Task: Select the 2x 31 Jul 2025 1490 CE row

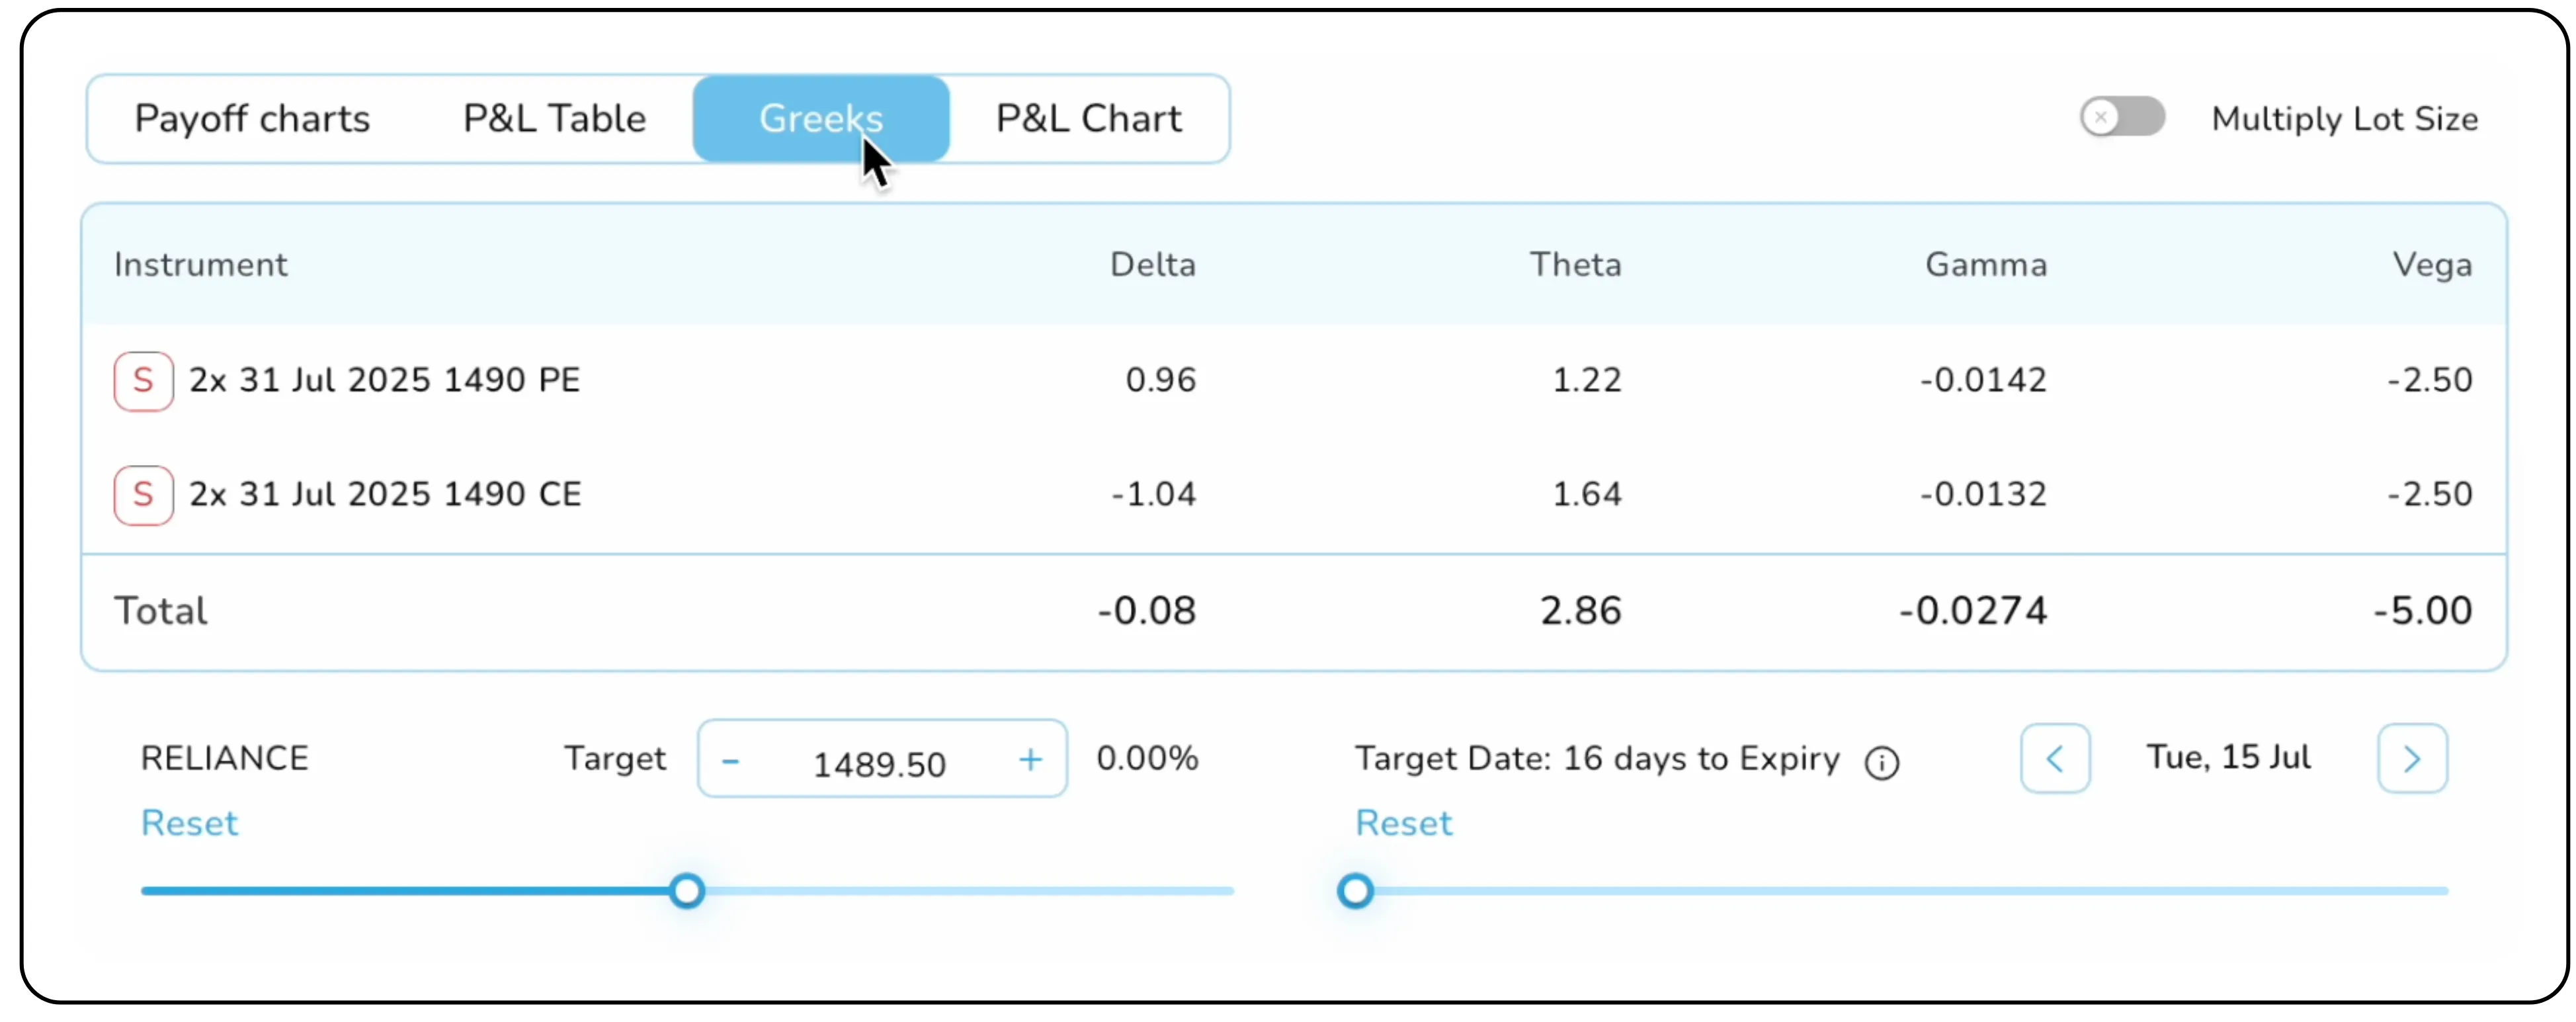Action: (x=384, y=495)
